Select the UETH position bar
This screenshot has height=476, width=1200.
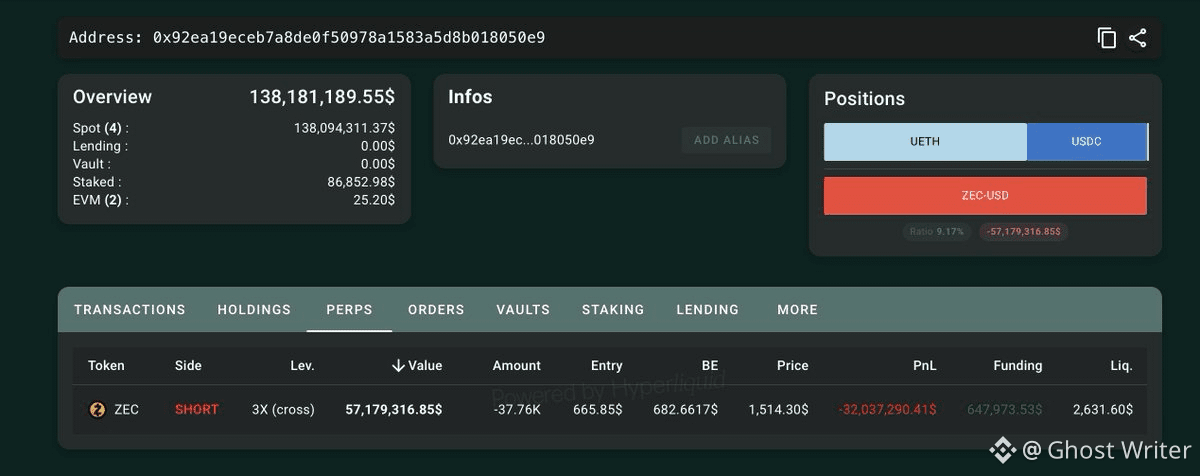[x=925, y=142]
